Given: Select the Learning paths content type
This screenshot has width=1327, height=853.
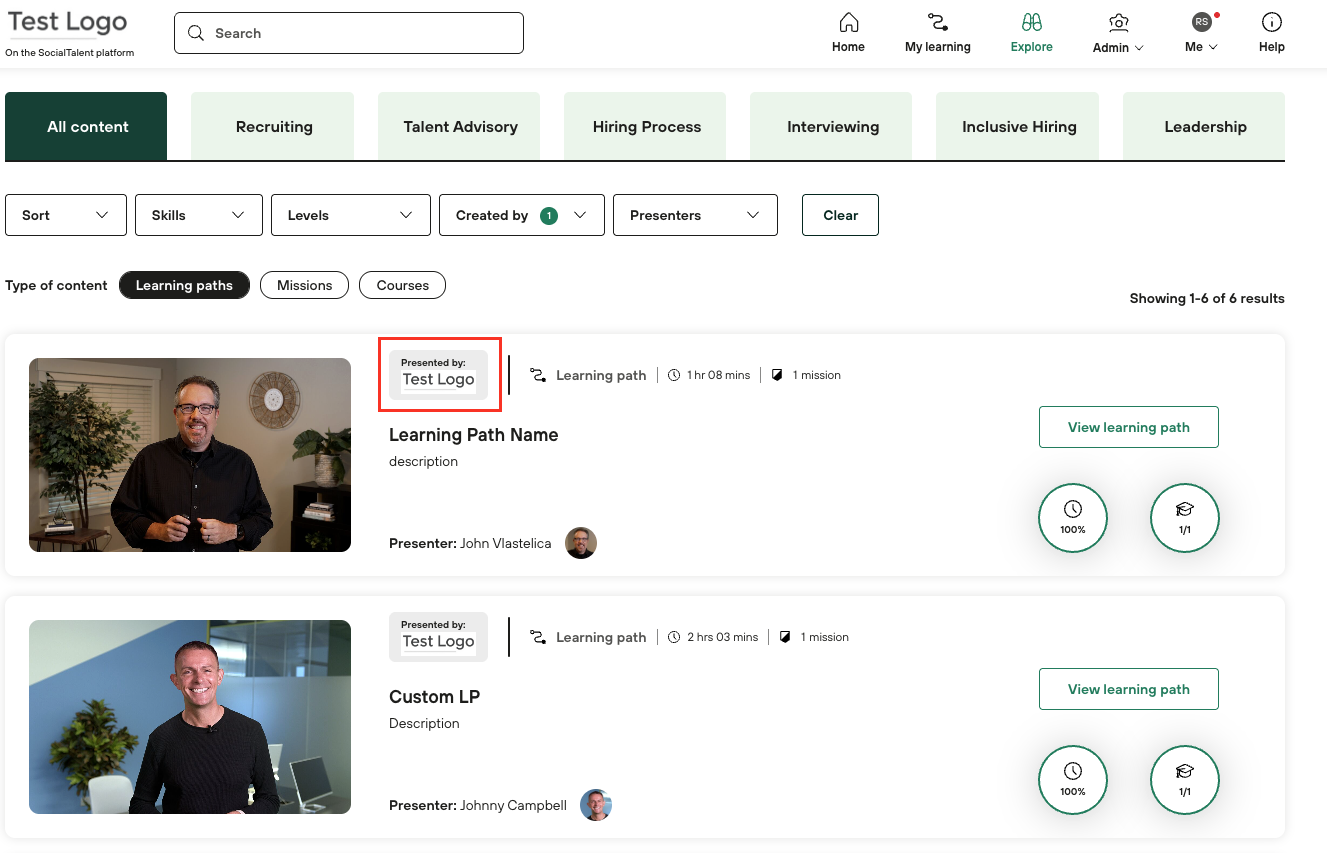Looking at the screenshot, I should tap(184, 285).
